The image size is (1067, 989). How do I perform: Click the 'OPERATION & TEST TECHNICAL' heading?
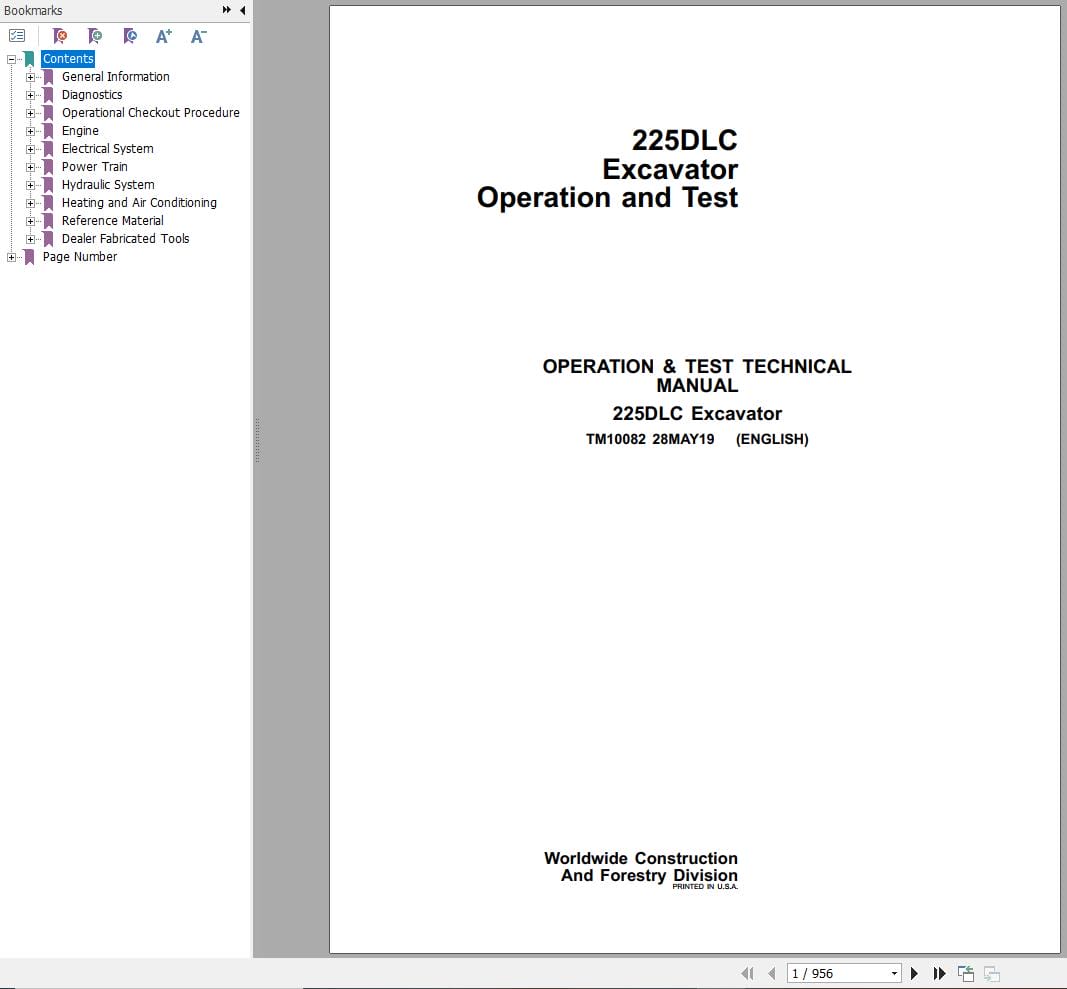pyautogui.click(x=697, y=366)
